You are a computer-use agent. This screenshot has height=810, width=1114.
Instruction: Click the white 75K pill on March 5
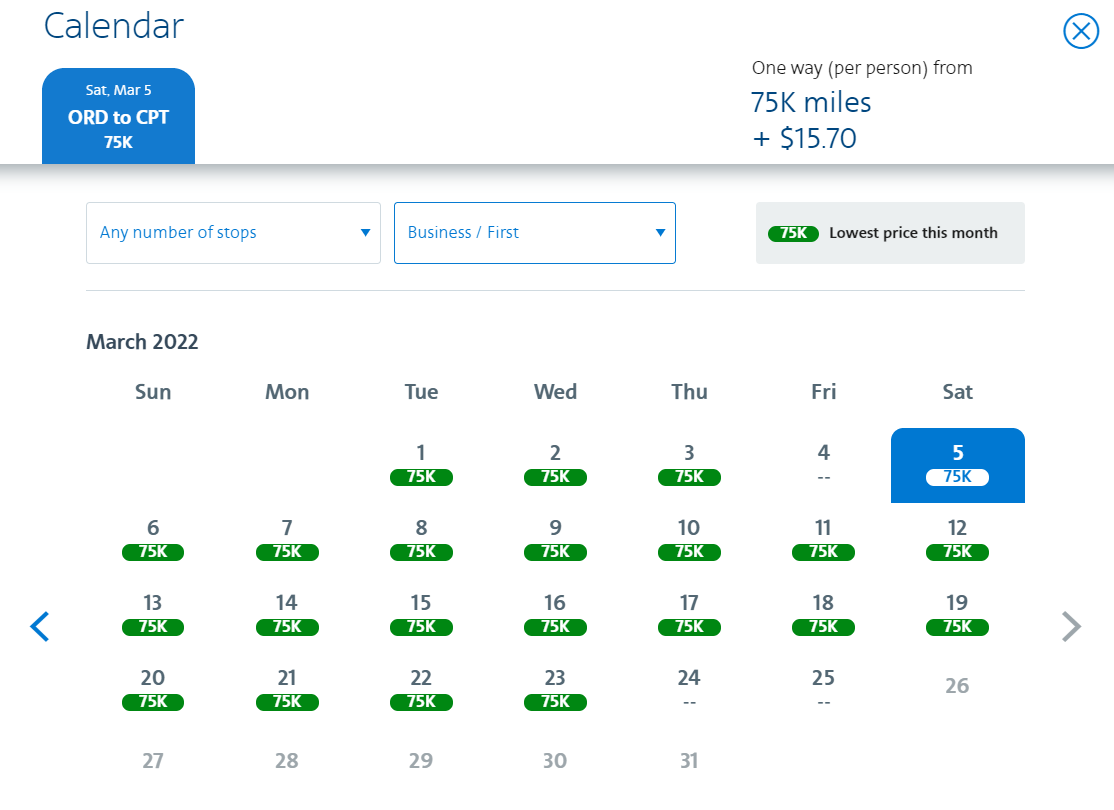[957, 479]
